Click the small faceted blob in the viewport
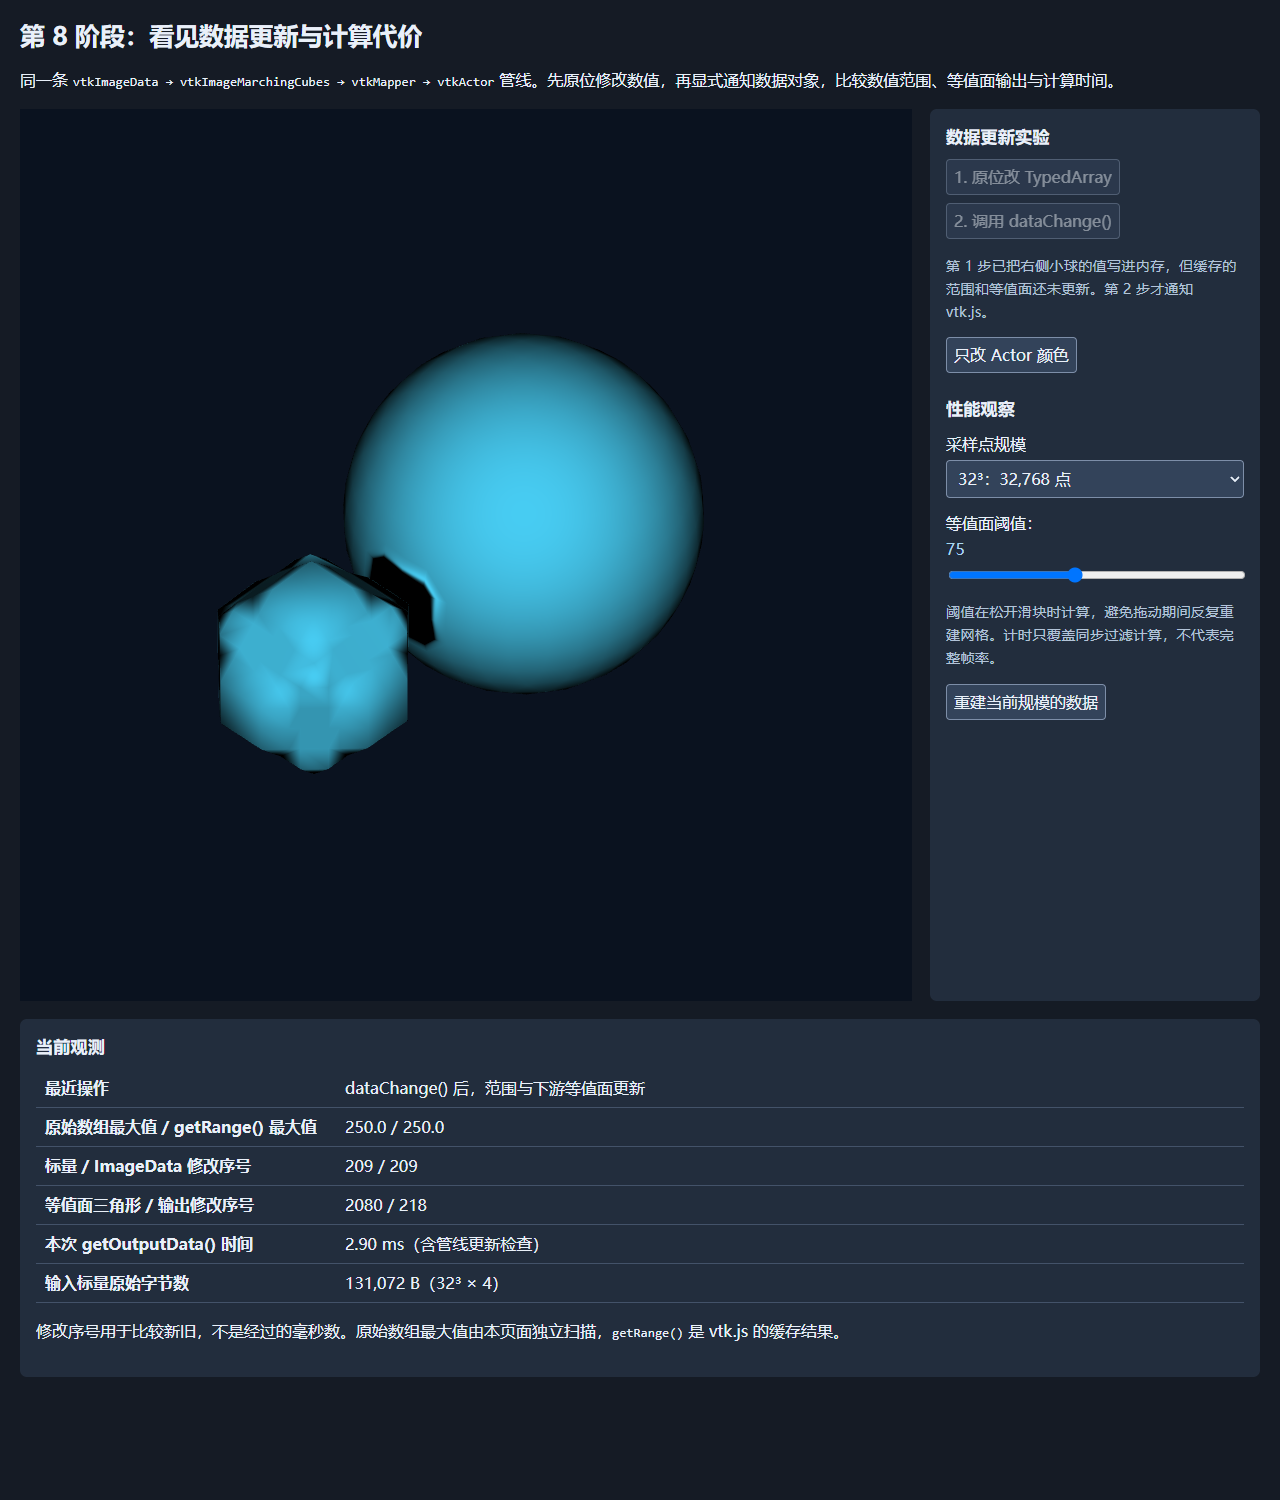 point(313,663)
